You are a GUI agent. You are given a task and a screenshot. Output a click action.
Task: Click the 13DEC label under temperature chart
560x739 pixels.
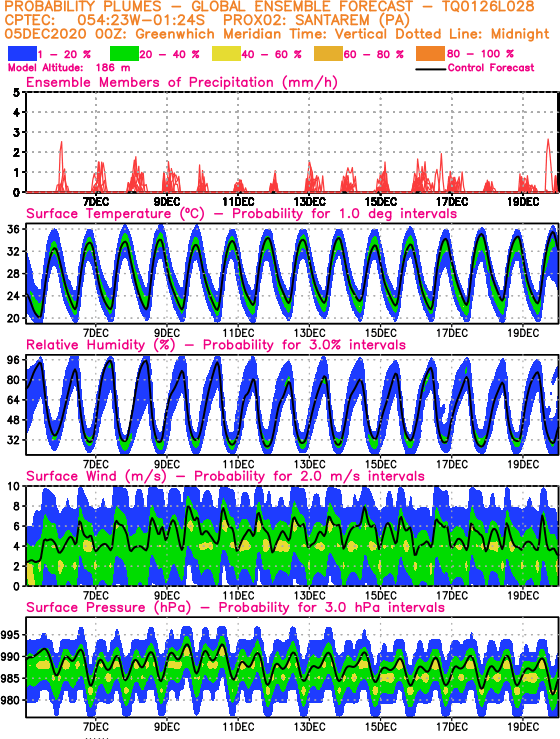pos(309,333)
